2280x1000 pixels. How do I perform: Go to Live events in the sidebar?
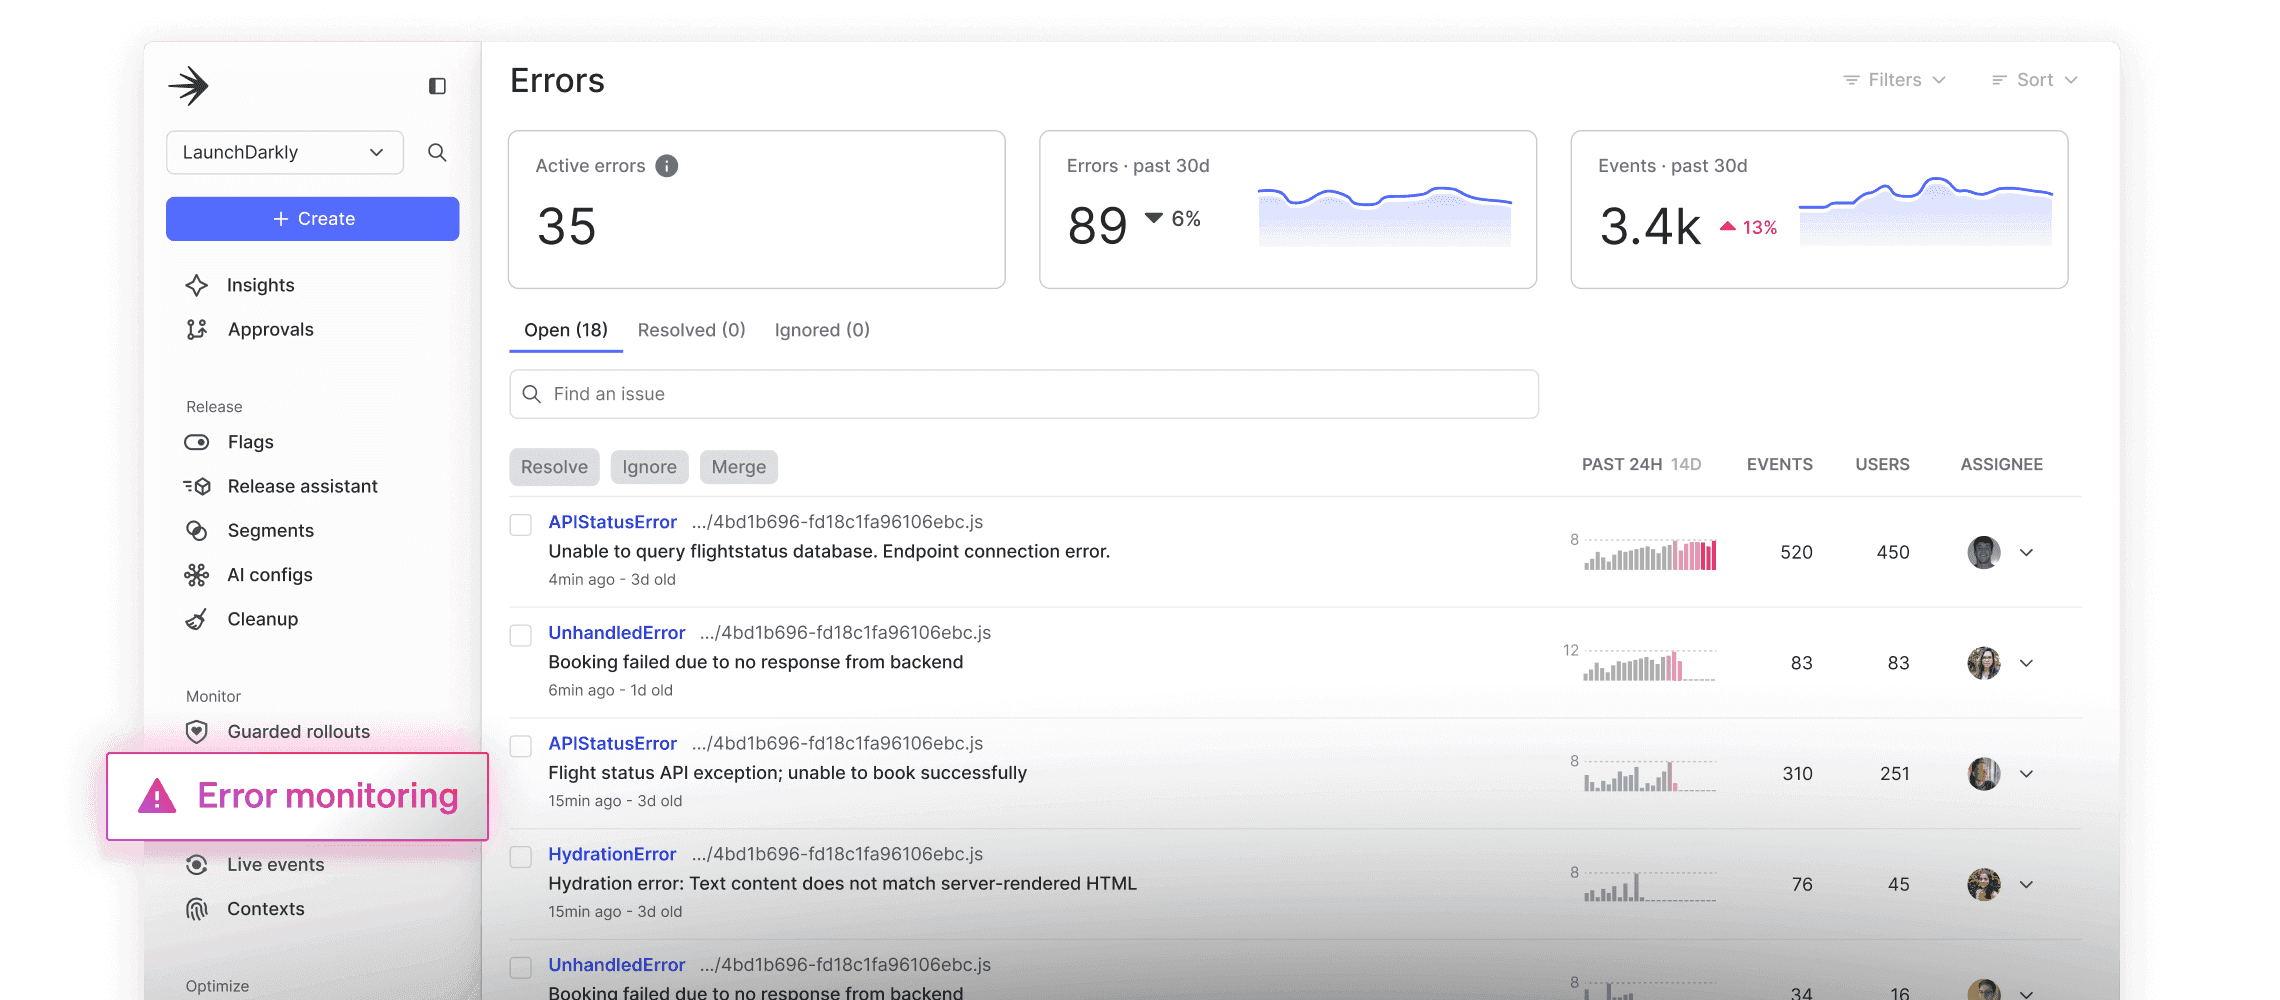pos(276,865)
